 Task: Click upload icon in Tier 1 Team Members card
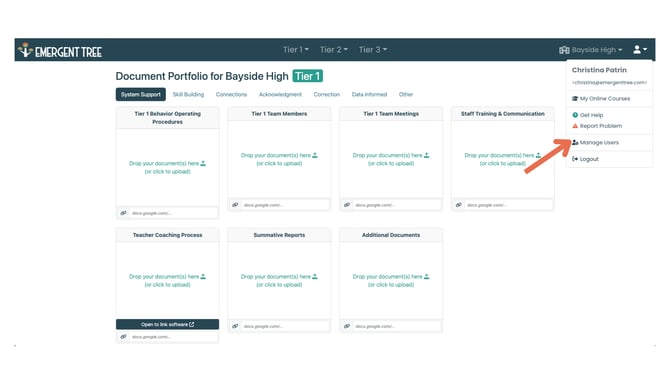tap(315, 155)
